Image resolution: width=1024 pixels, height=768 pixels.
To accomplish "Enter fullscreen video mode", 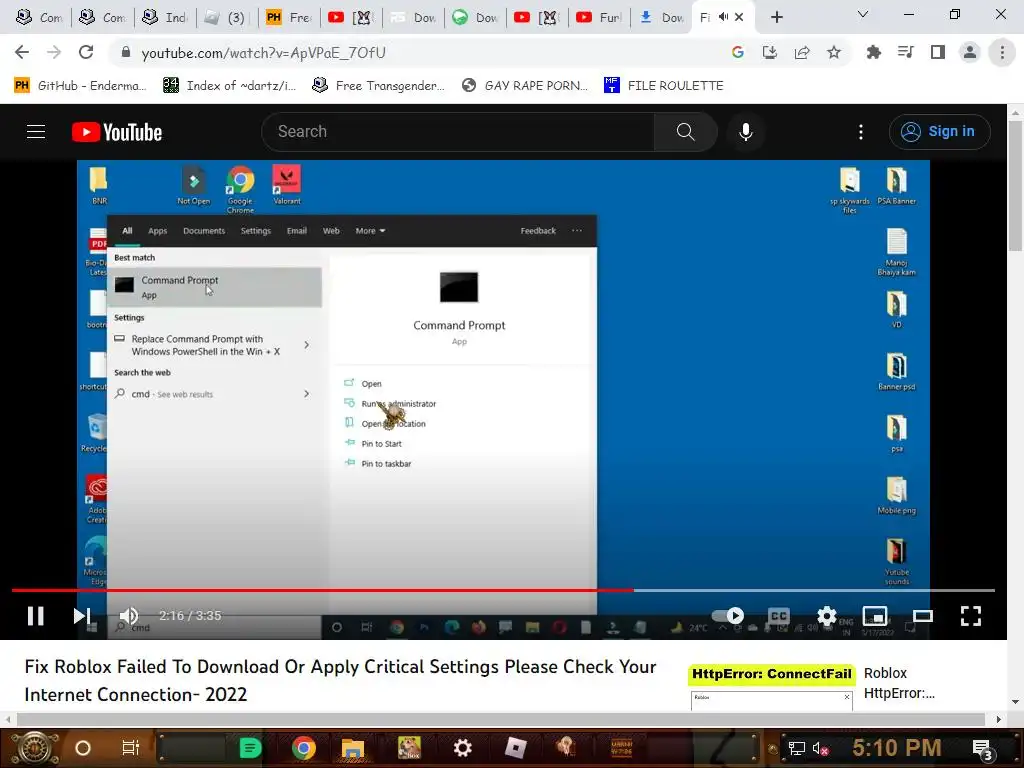I will point(970,616).
